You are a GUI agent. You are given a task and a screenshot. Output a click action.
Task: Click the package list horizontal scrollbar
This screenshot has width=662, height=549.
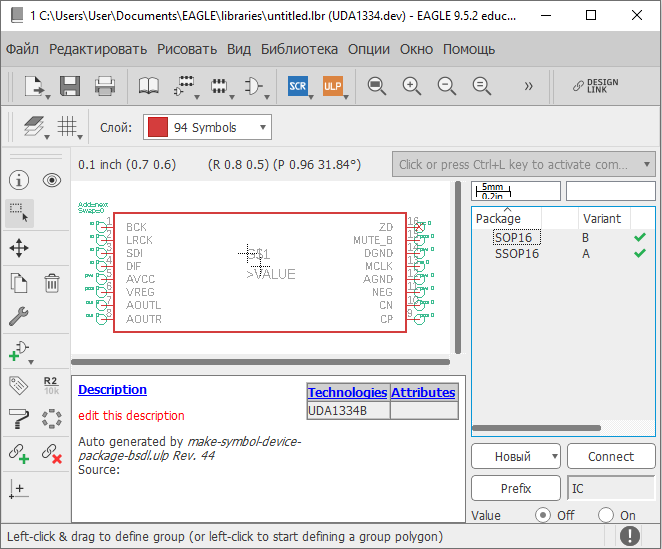(536, 428)
